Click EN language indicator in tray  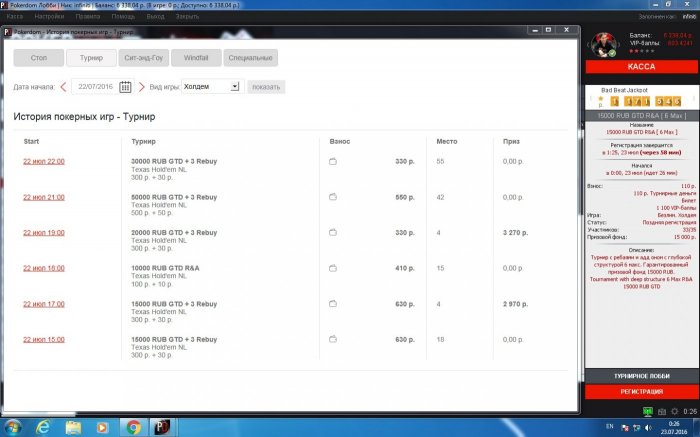[x=610, y=427]
